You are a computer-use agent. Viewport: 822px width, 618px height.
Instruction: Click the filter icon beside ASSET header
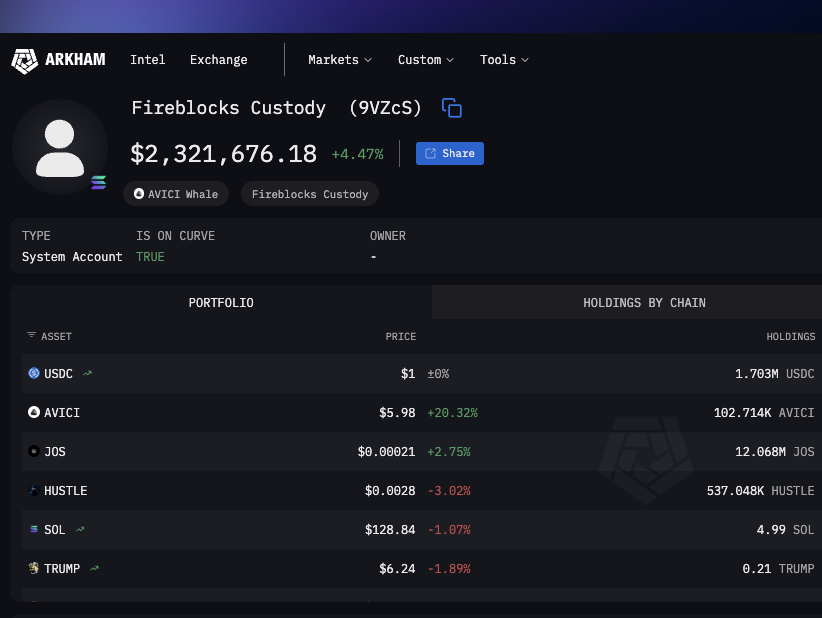click(x=31, y=335)
